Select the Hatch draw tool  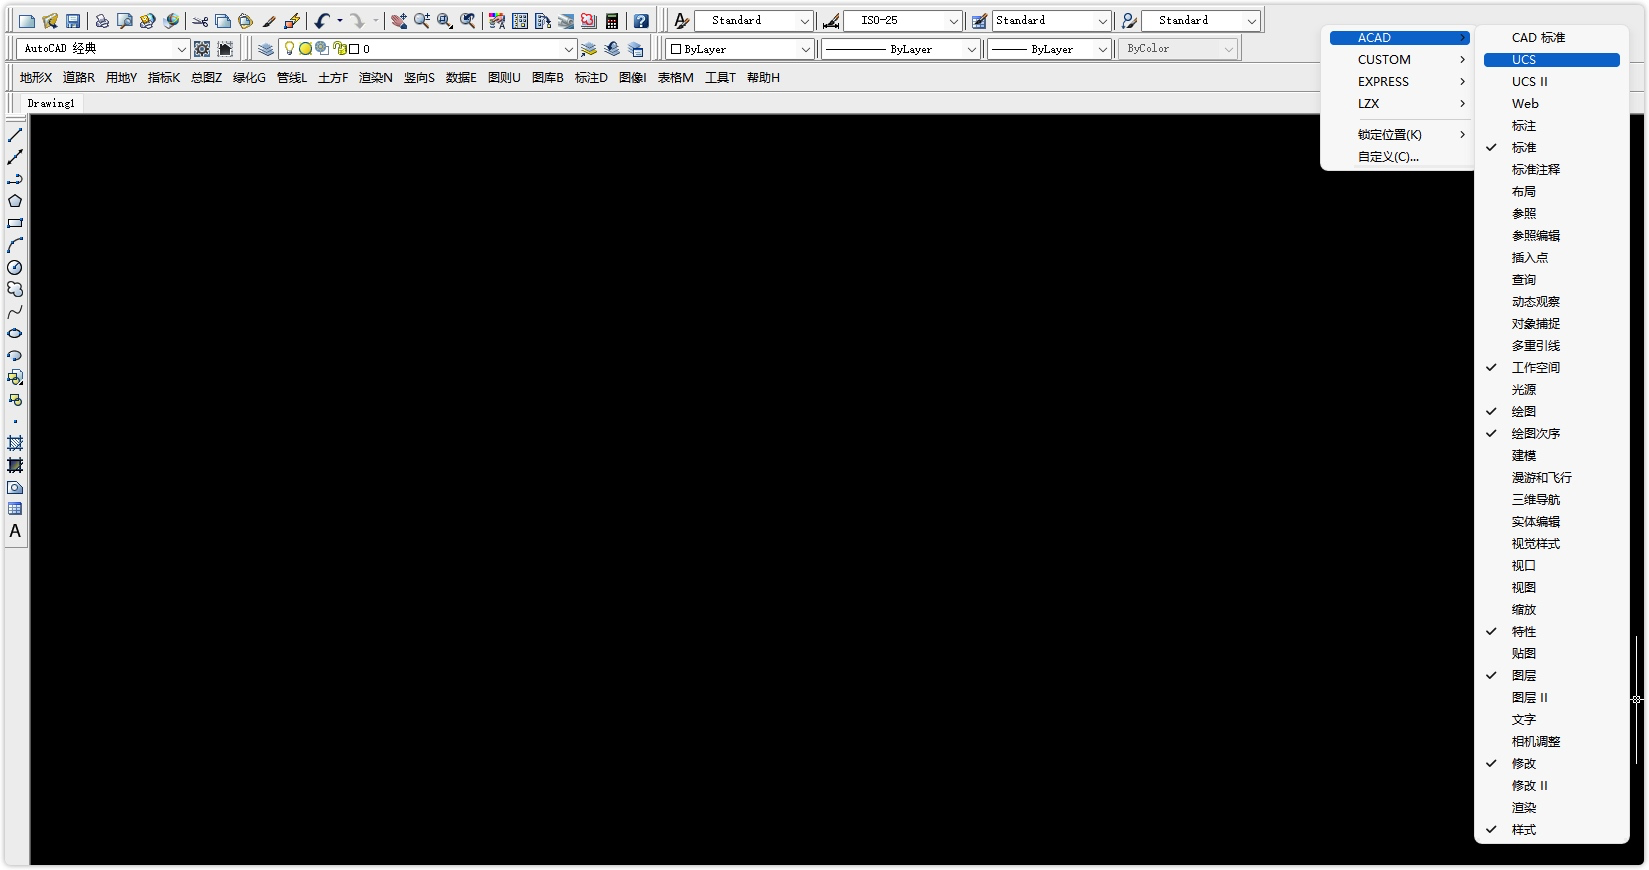point(15,443)
